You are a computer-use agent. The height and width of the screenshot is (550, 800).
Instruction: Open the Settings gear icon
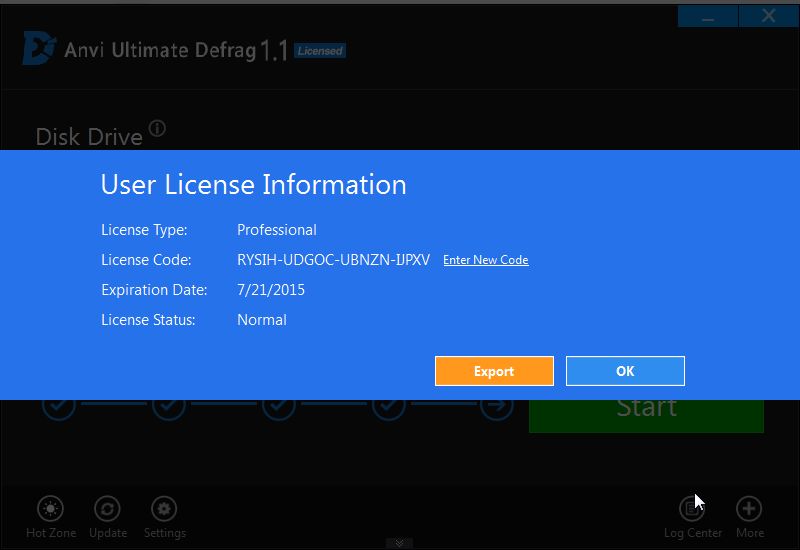[x=164, y=509]
